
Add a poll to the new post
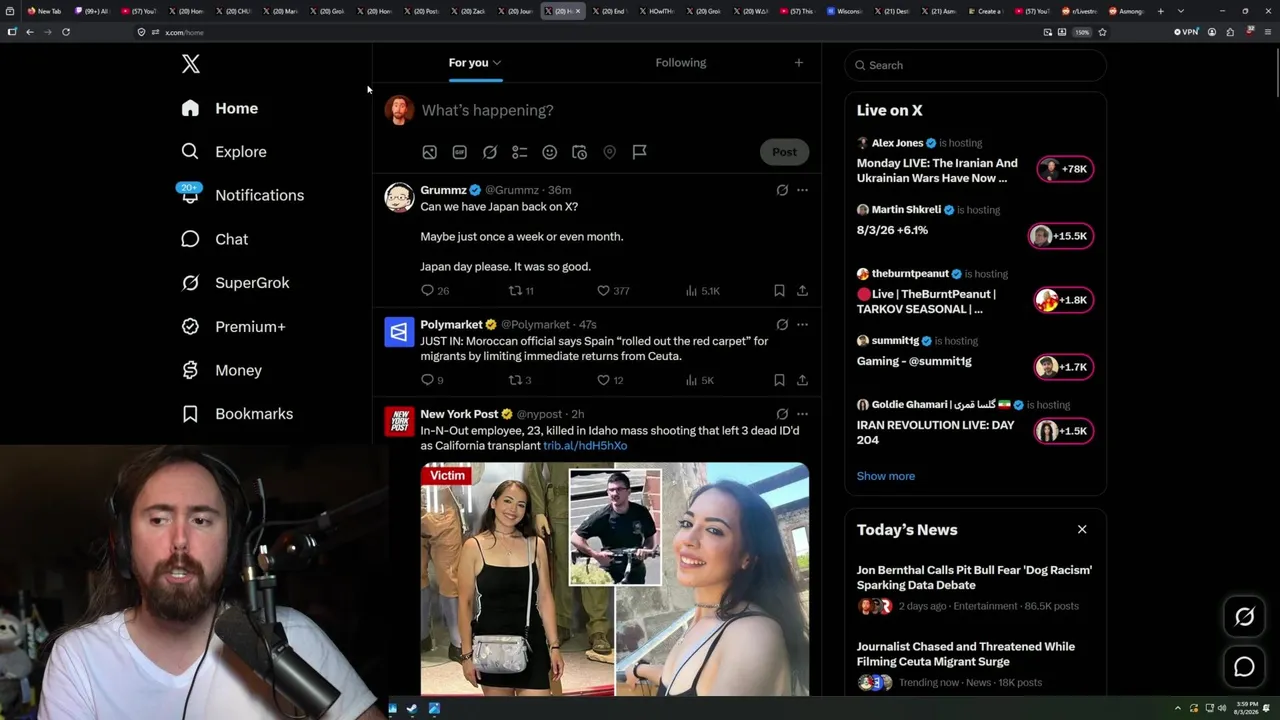pyautogui.click(x=520, y=152)
